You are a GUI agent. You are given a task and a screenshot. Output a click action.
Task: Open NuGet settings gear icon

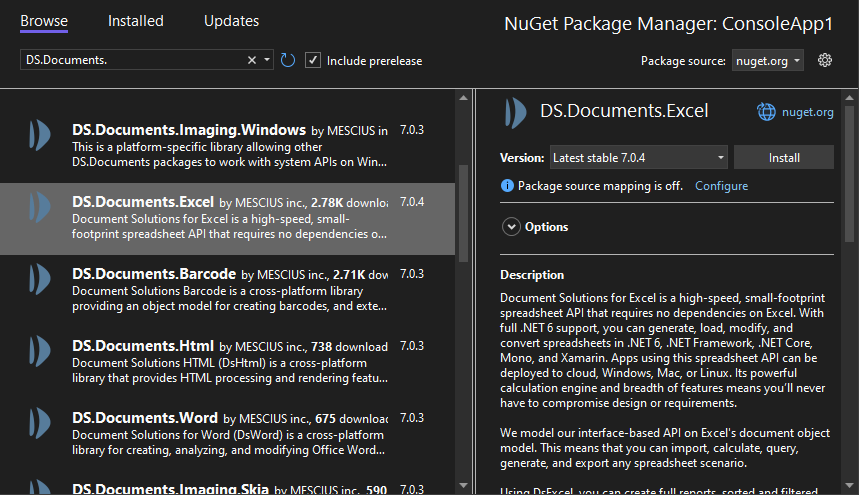(x=824, y=60)
